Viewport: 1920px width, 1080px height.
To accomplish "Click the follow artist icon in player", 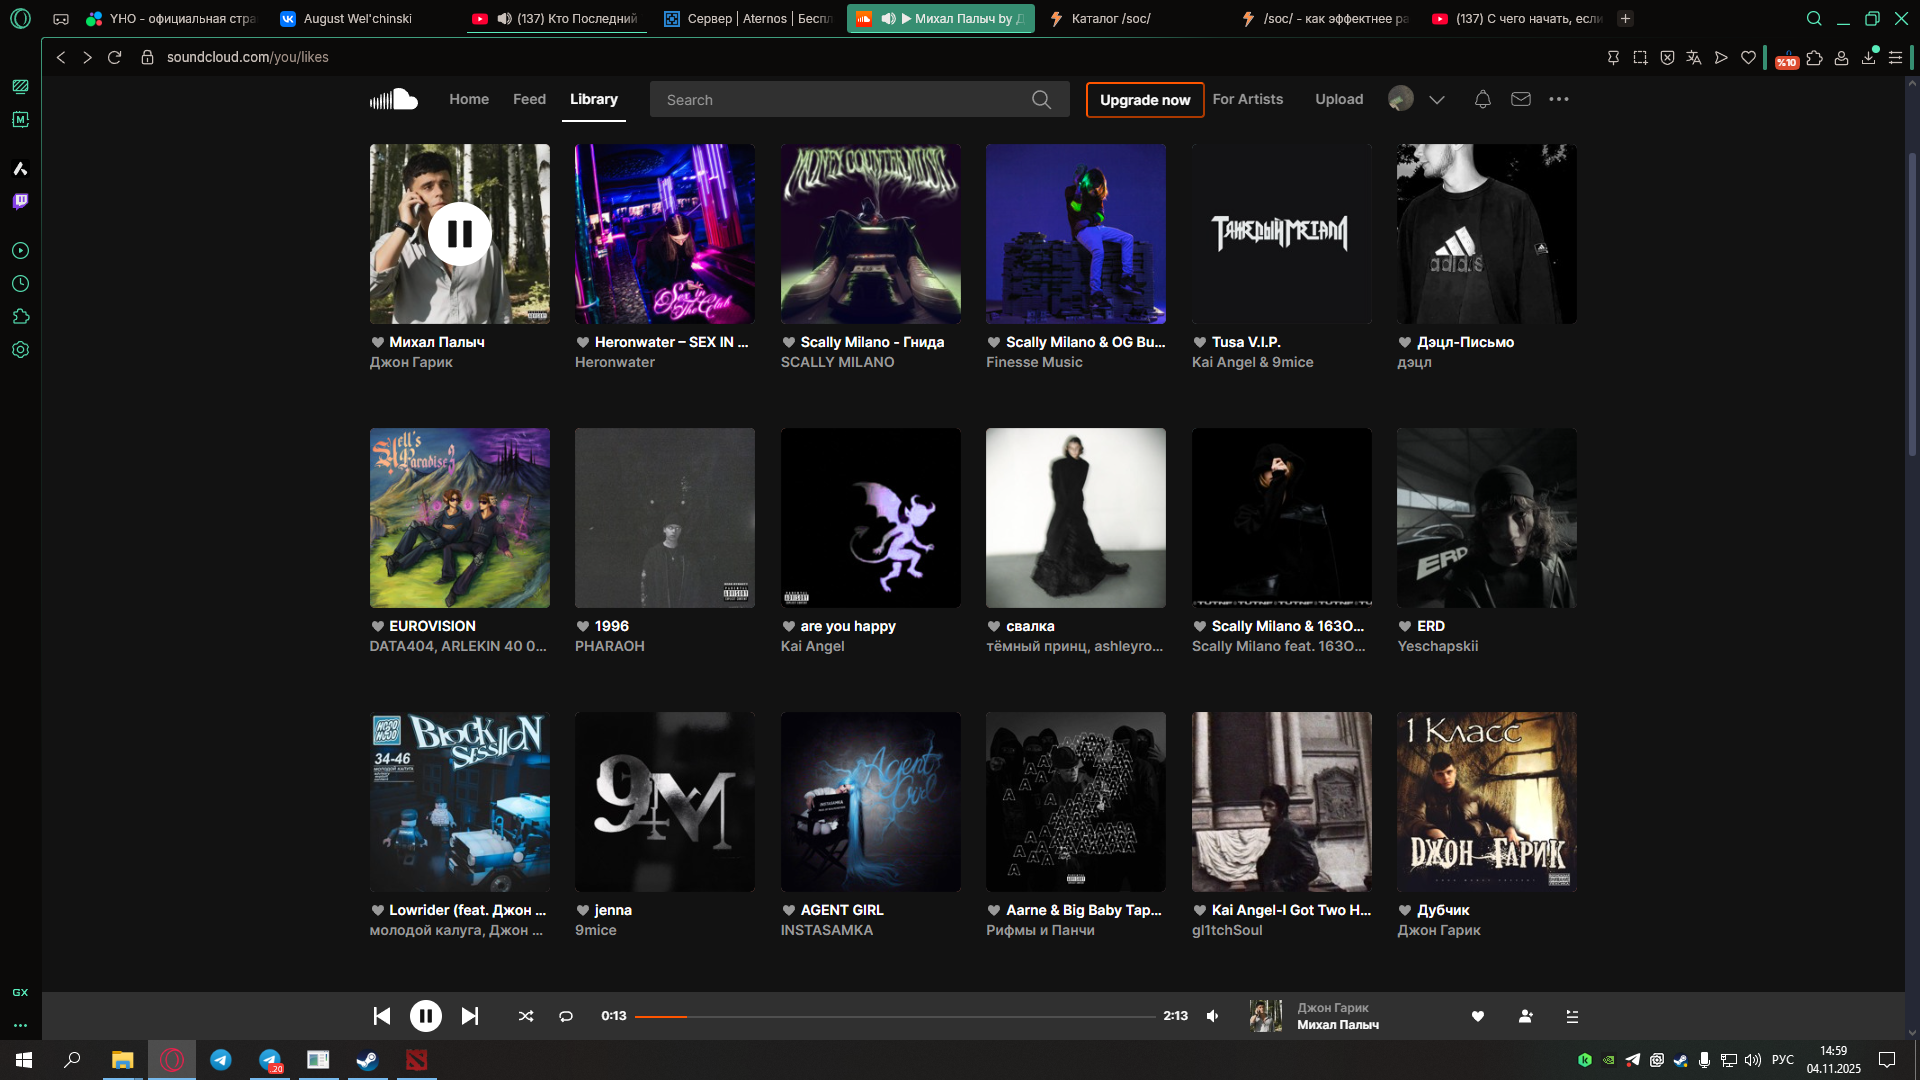I will point(1525,1016).
